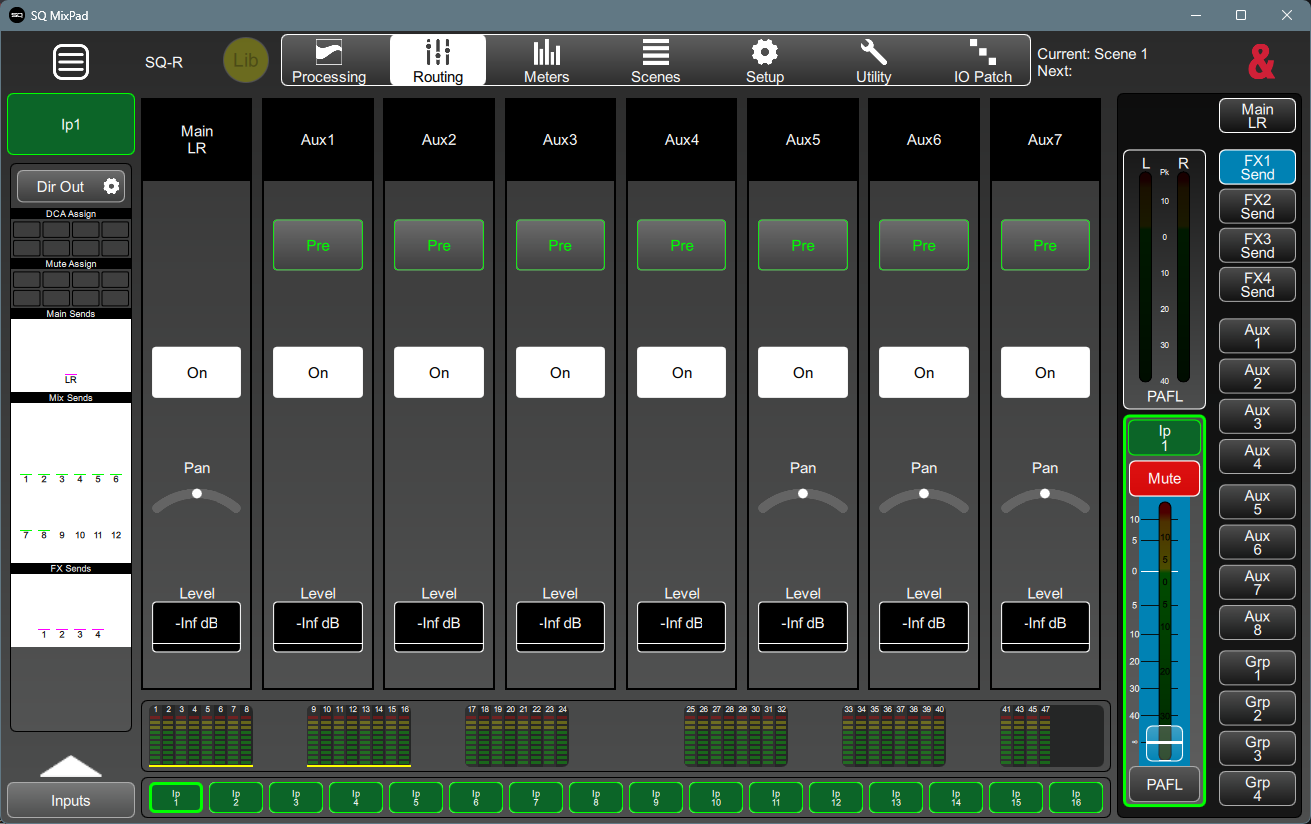Select input channel Ip 9 strip button
This screenshot has height=824, width=1311.
[x=656, y=797]
